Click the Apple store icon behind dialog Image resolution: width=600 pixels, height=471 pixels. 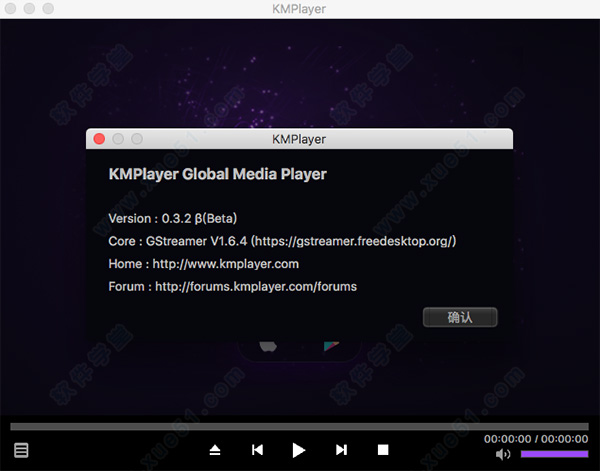(x=268, y=346)
